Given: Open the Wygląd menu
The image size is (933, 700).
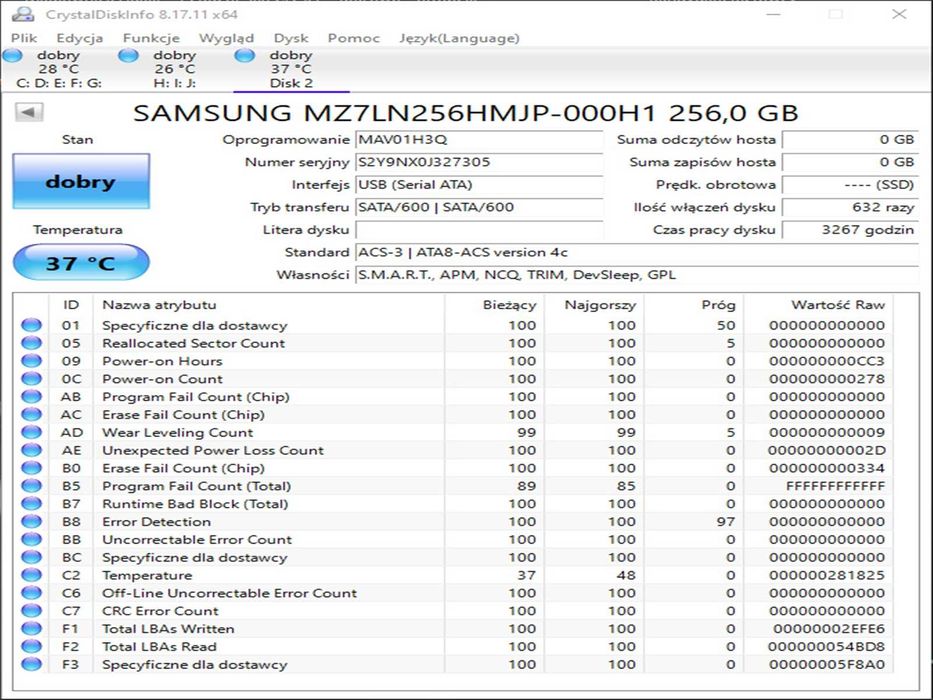Looking at the screenshot, I should click(226, 38).
